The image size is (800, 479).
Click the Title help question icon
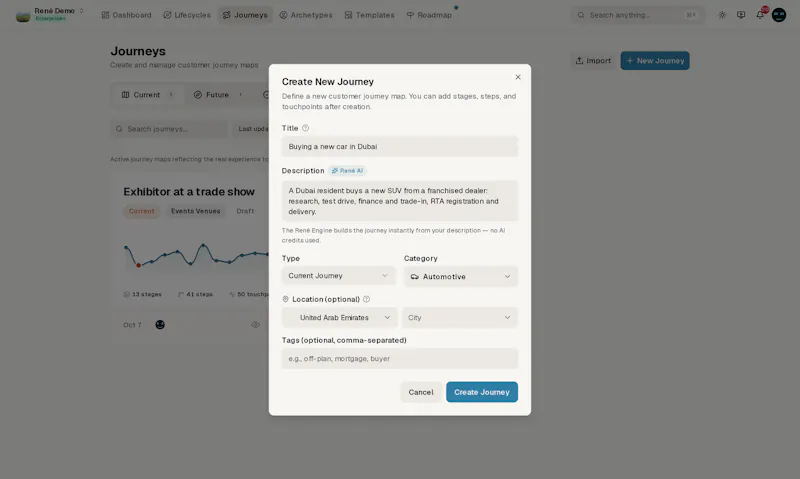[x=305, y=128]
